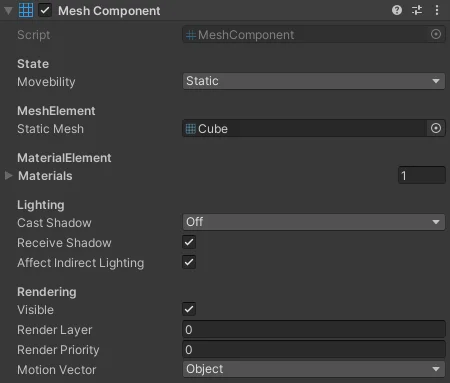Click the Static Mesh property label

point(50,129)
